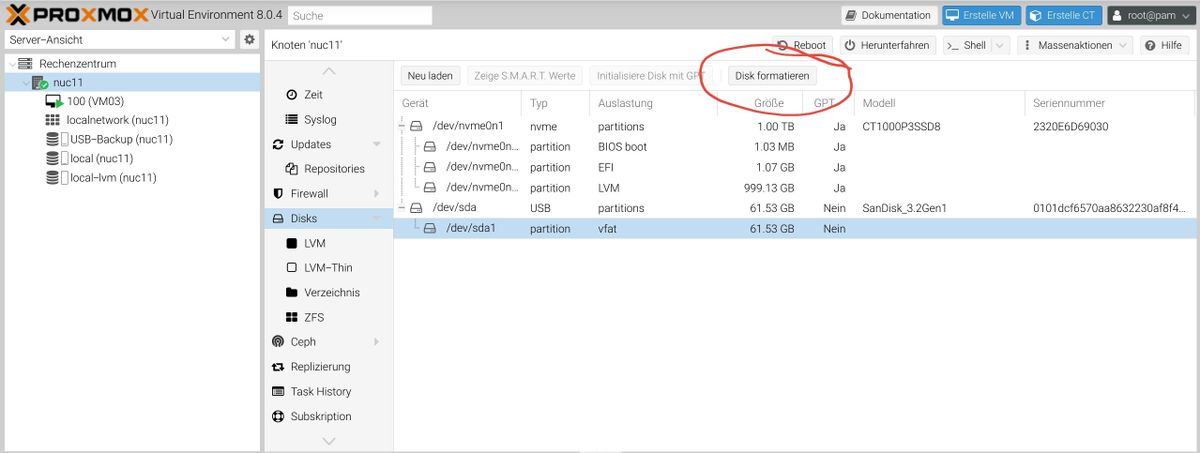Click the 100 (VM03) monitor icon
This screenshot has width=1200, height=453.
click(x=54, y=101)
